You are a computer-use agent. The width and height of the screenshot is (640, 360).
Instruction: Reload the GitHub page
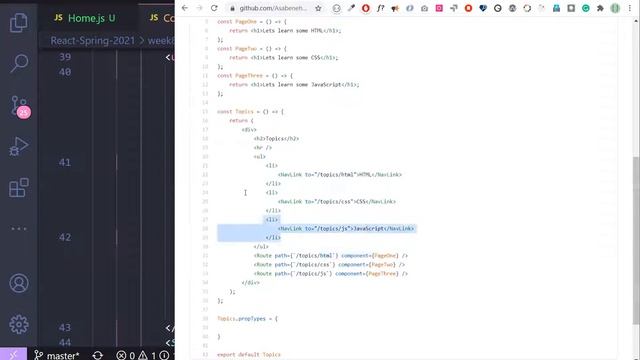(x=214, y=8)
